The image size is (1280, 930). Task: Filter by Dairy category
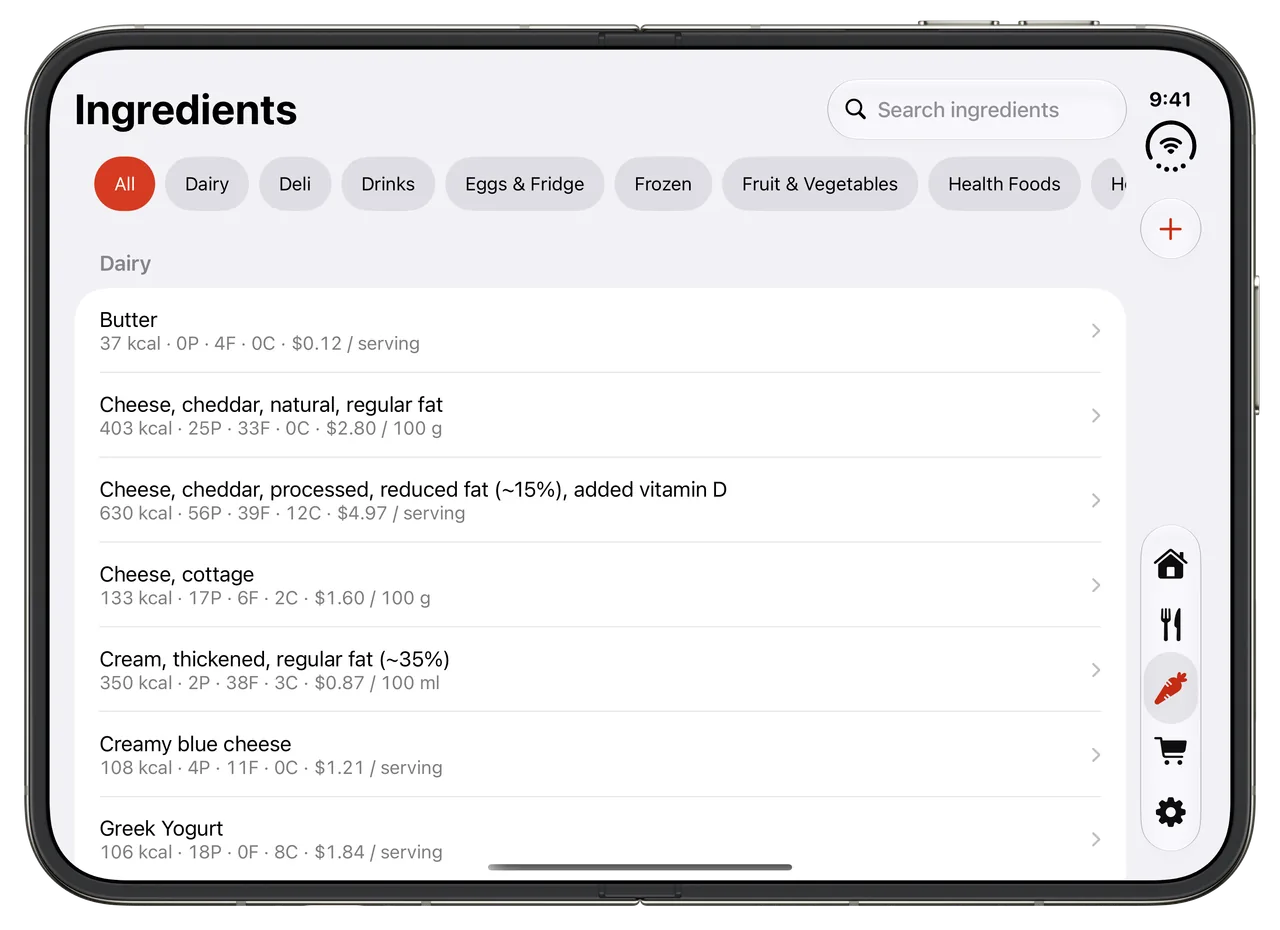[x=207, y=184]
